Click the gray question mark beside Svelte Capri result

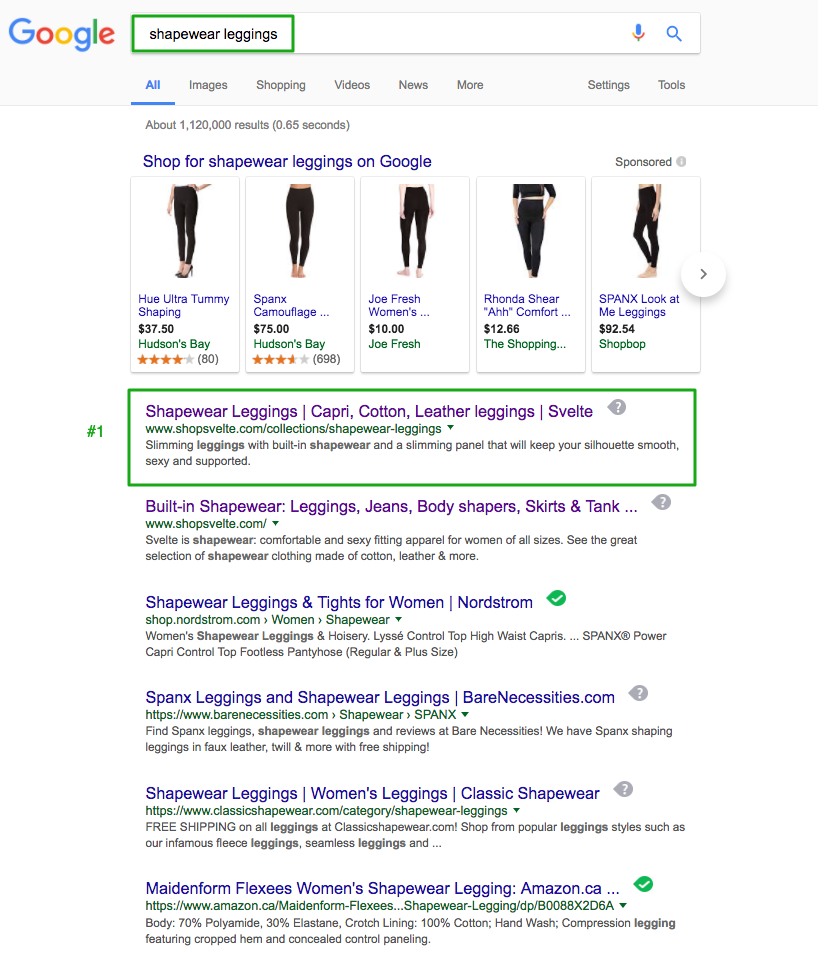617,407
